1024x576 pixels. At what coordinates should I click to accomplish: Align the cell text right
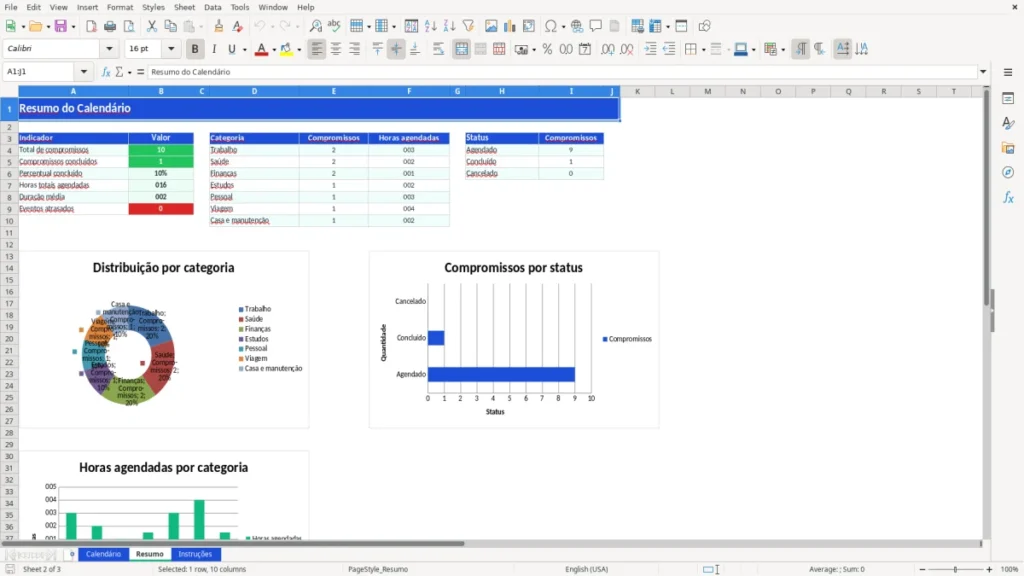coord(355,49)
